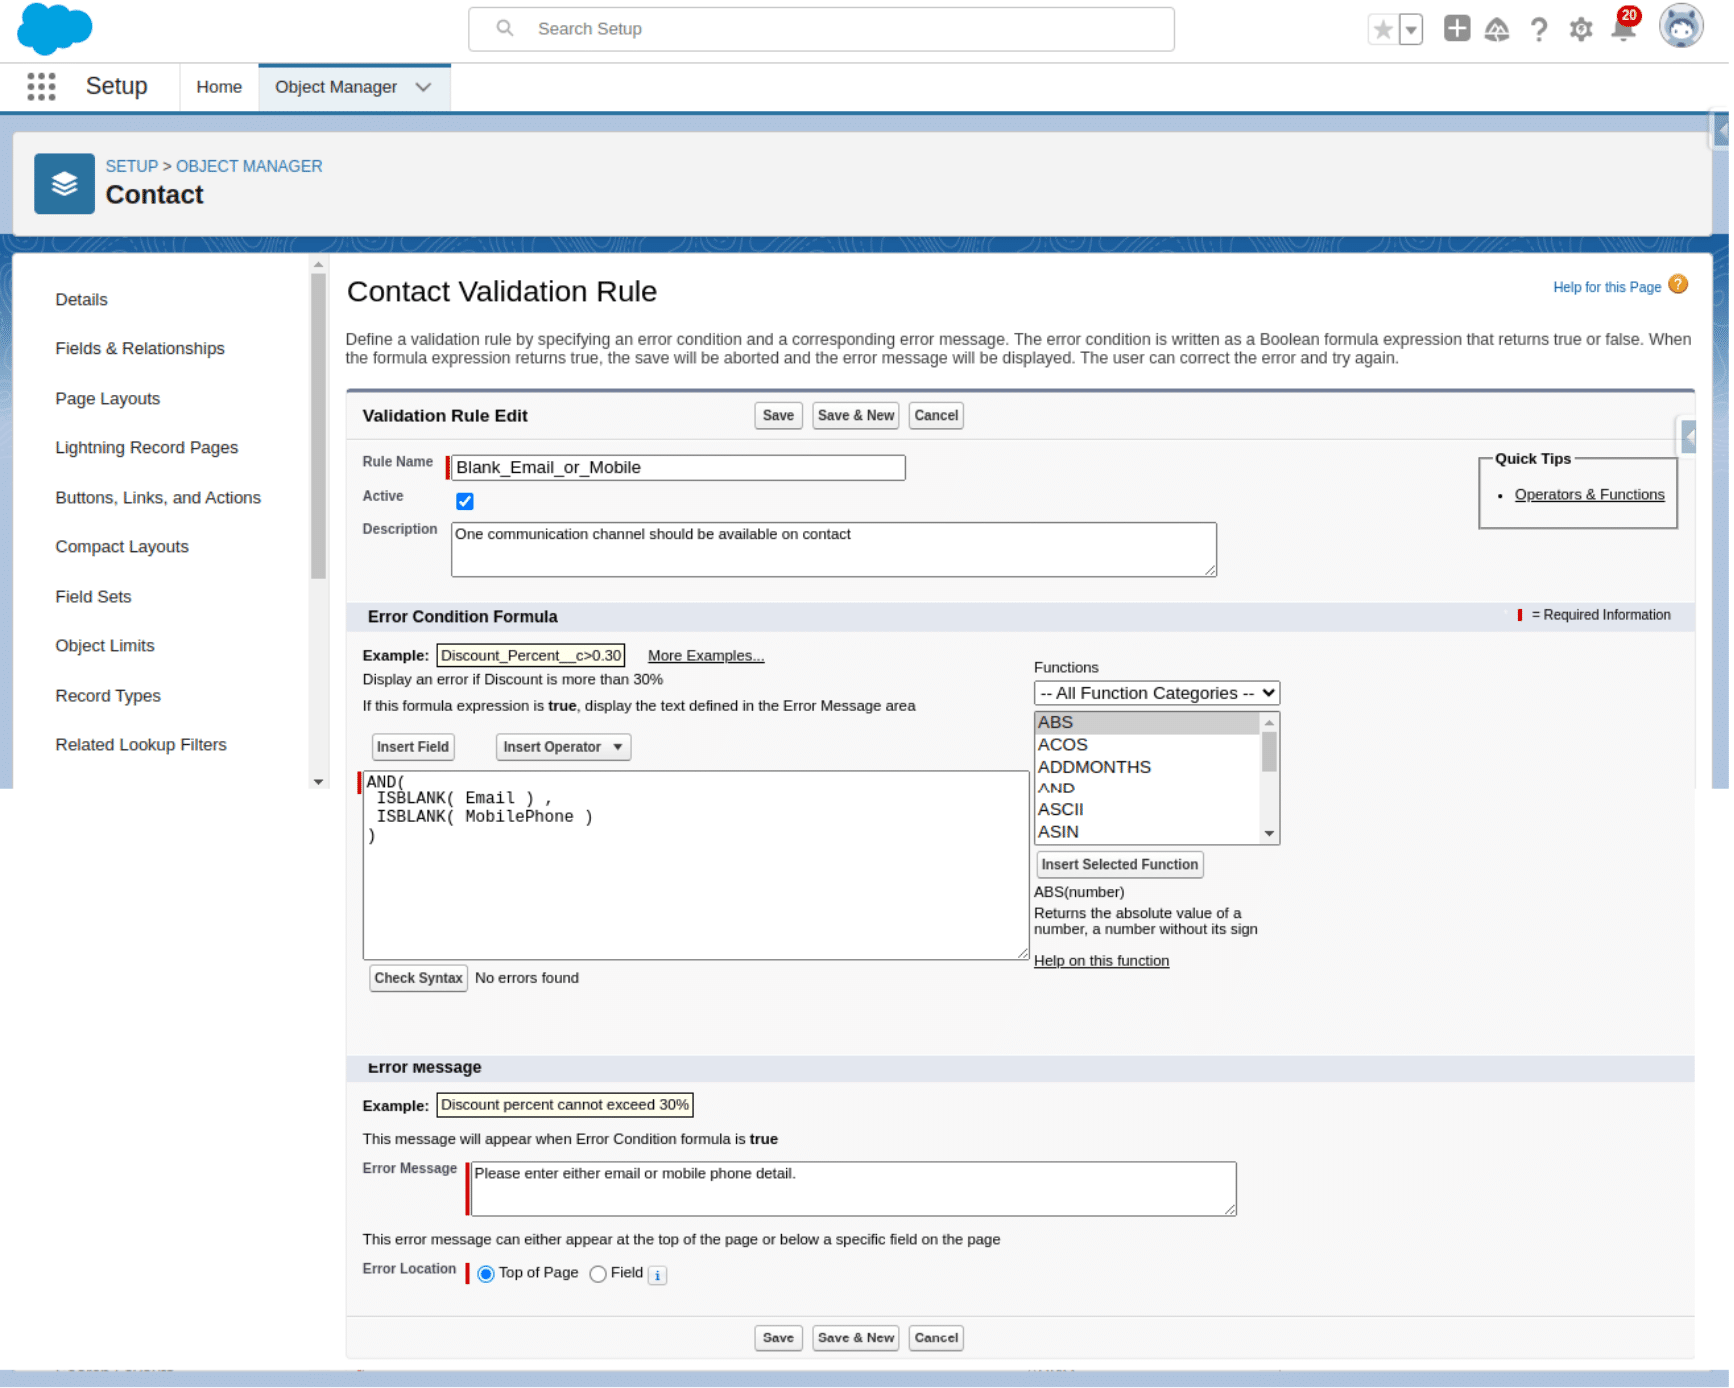The width and height of the screenshot is (1734, 1388).
Task: Open the Insert Operator dropdown
Action: pos(562,747)
